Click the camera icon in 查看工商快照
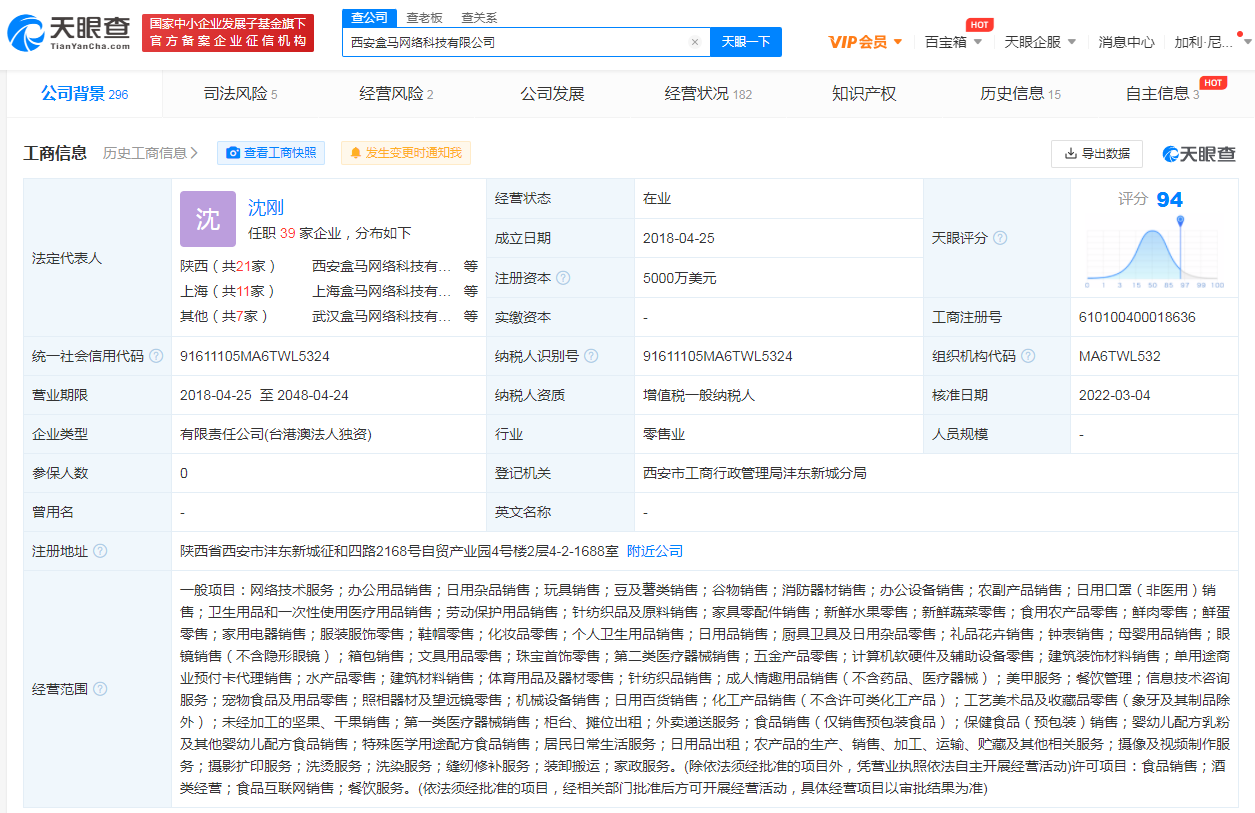Image resolution: width=1255 pixels, height=813 pixels. (x=233, y=153)
